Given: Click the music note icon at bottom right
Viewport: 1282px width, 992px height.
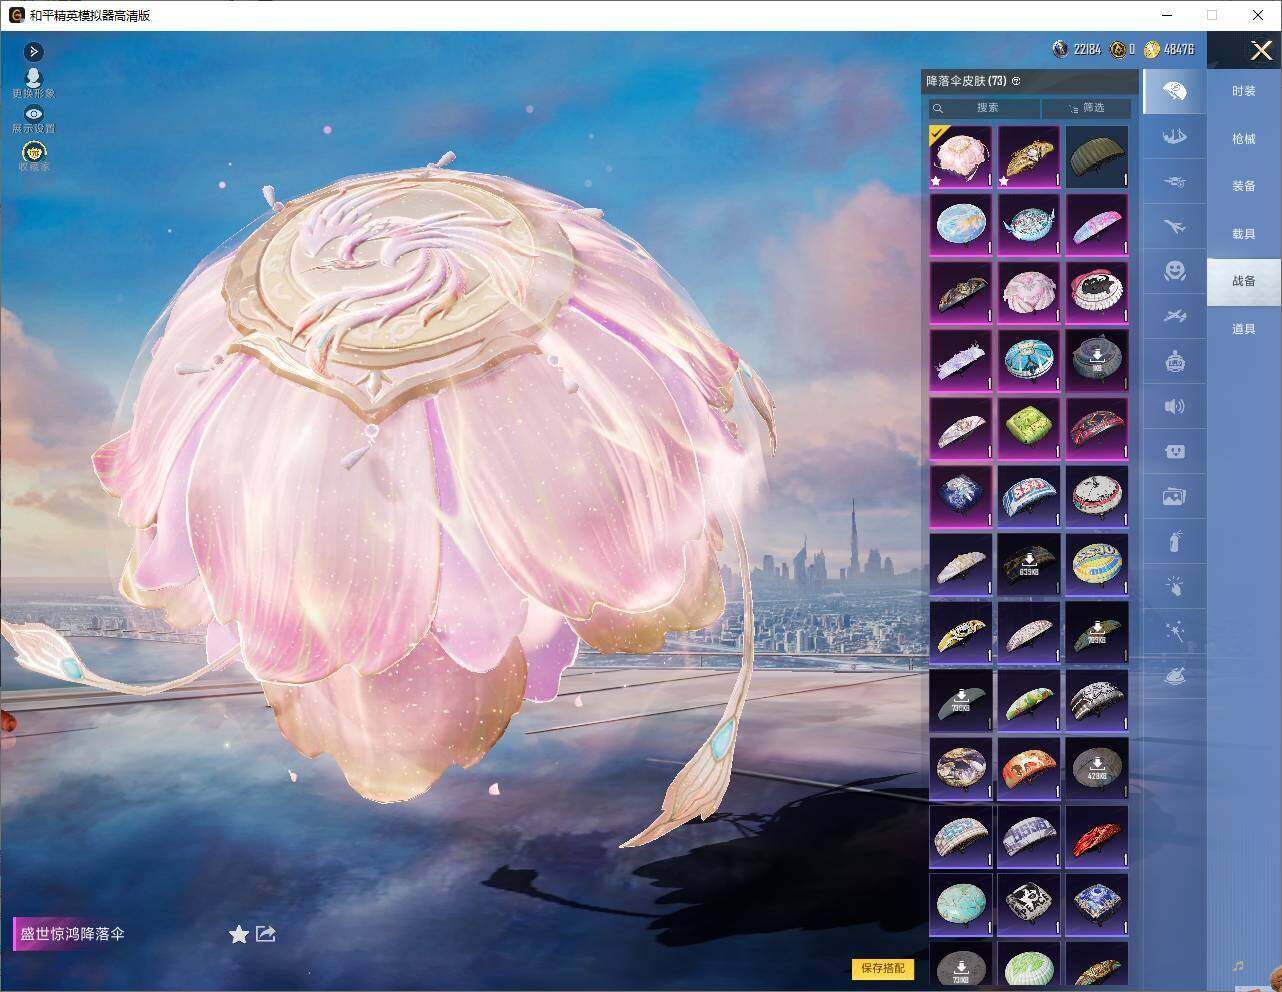Looking at the screenshot, I should coord(1238,965).
